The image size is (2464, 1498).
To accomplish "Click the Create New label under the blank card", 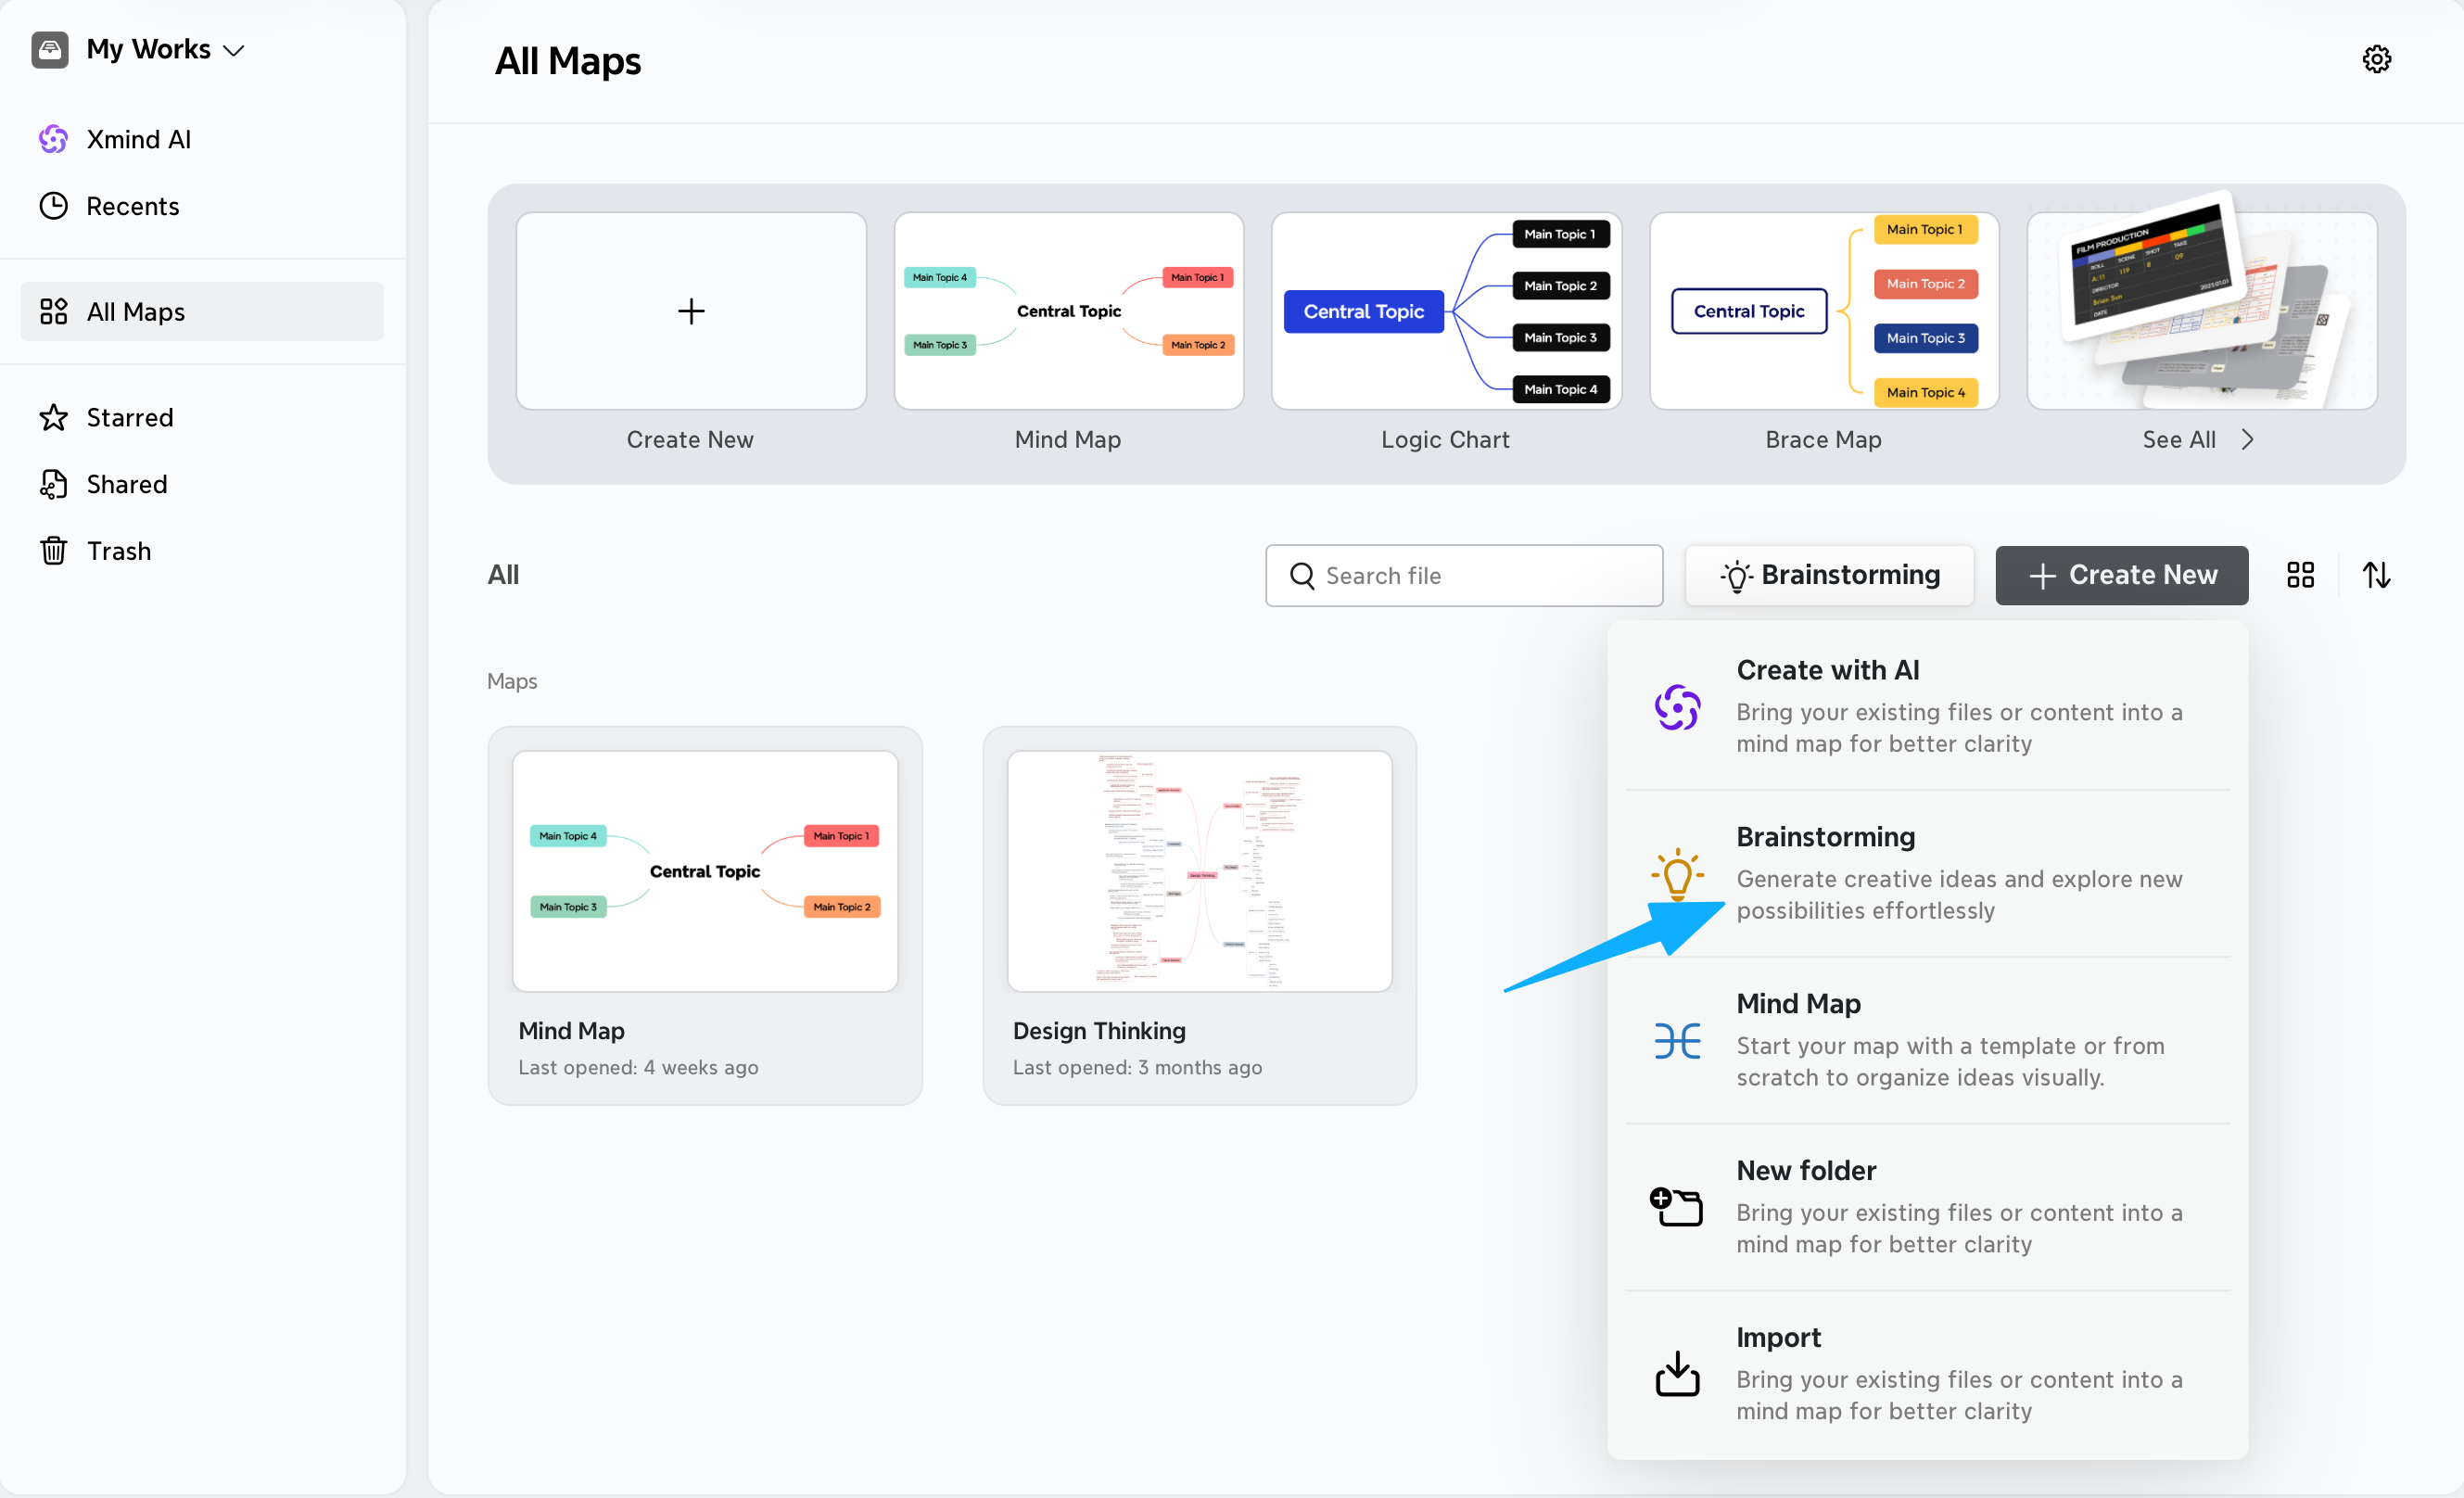I will click(690, 440).
